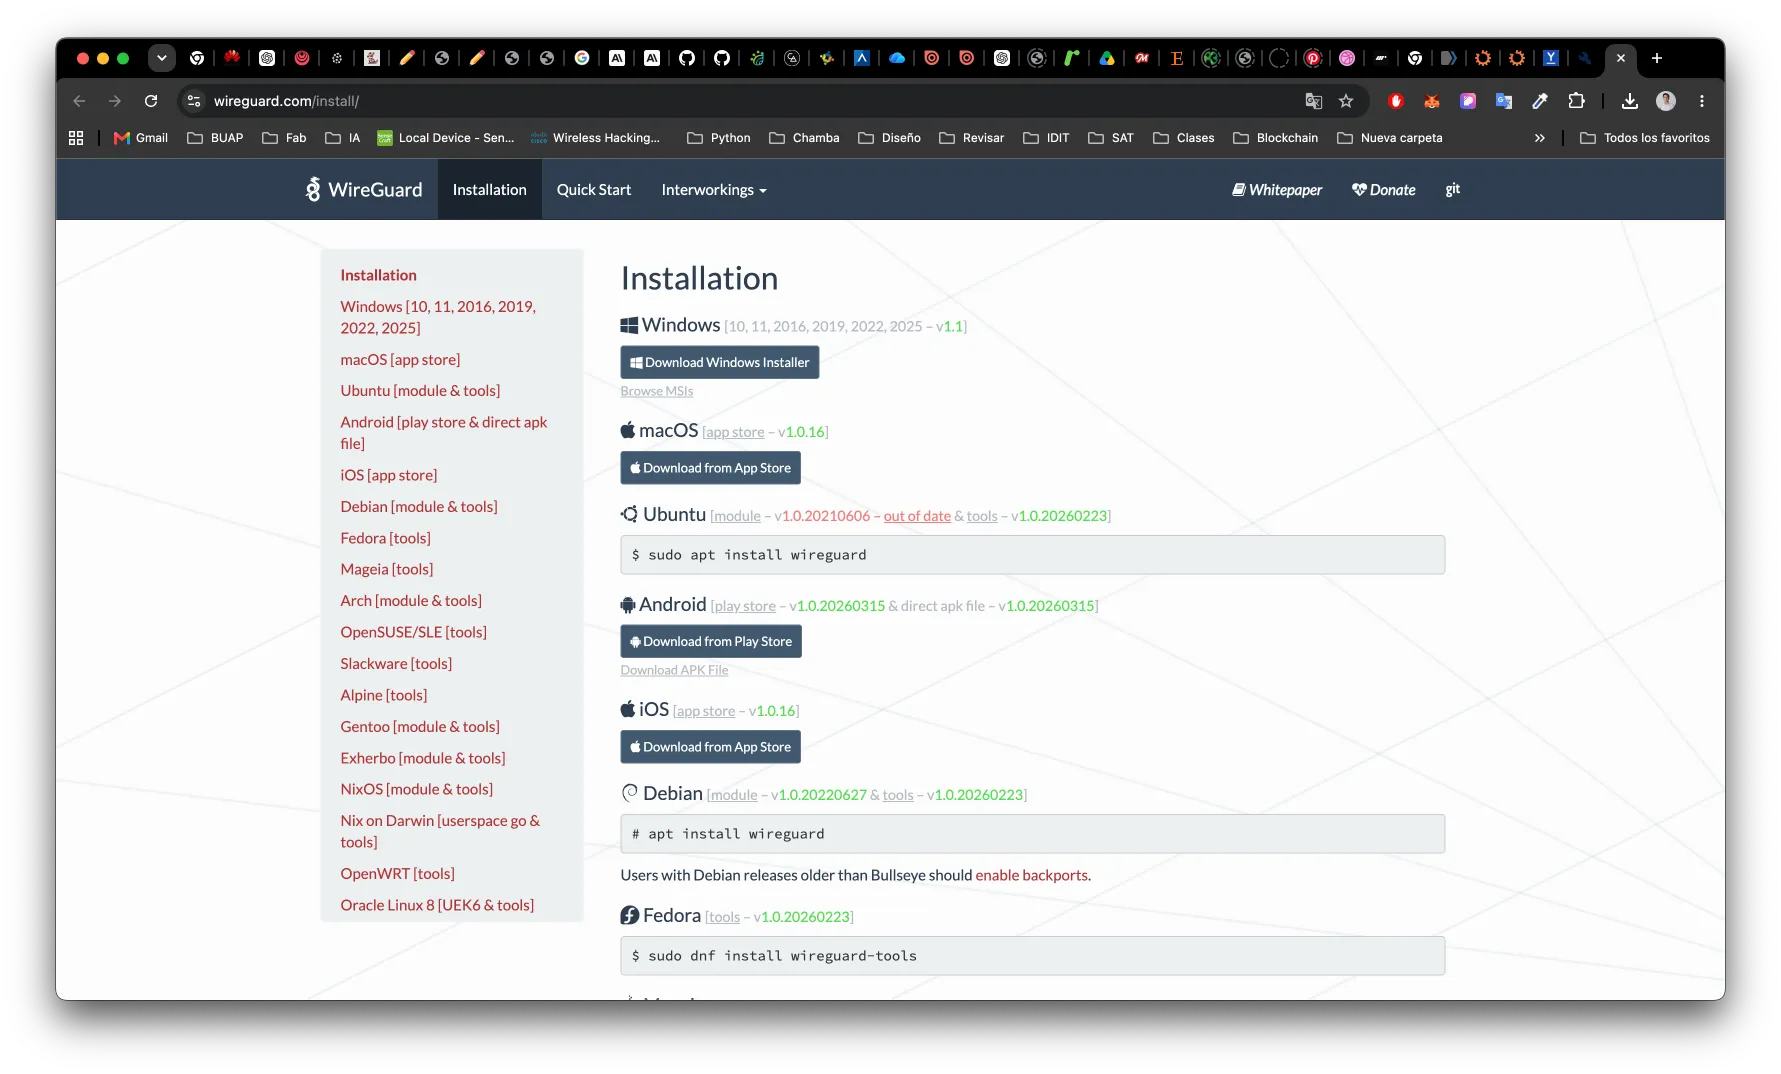Click macOS Download from App Store button
This screenshot has height=1074, width=1781.
[x=711, y=468]
